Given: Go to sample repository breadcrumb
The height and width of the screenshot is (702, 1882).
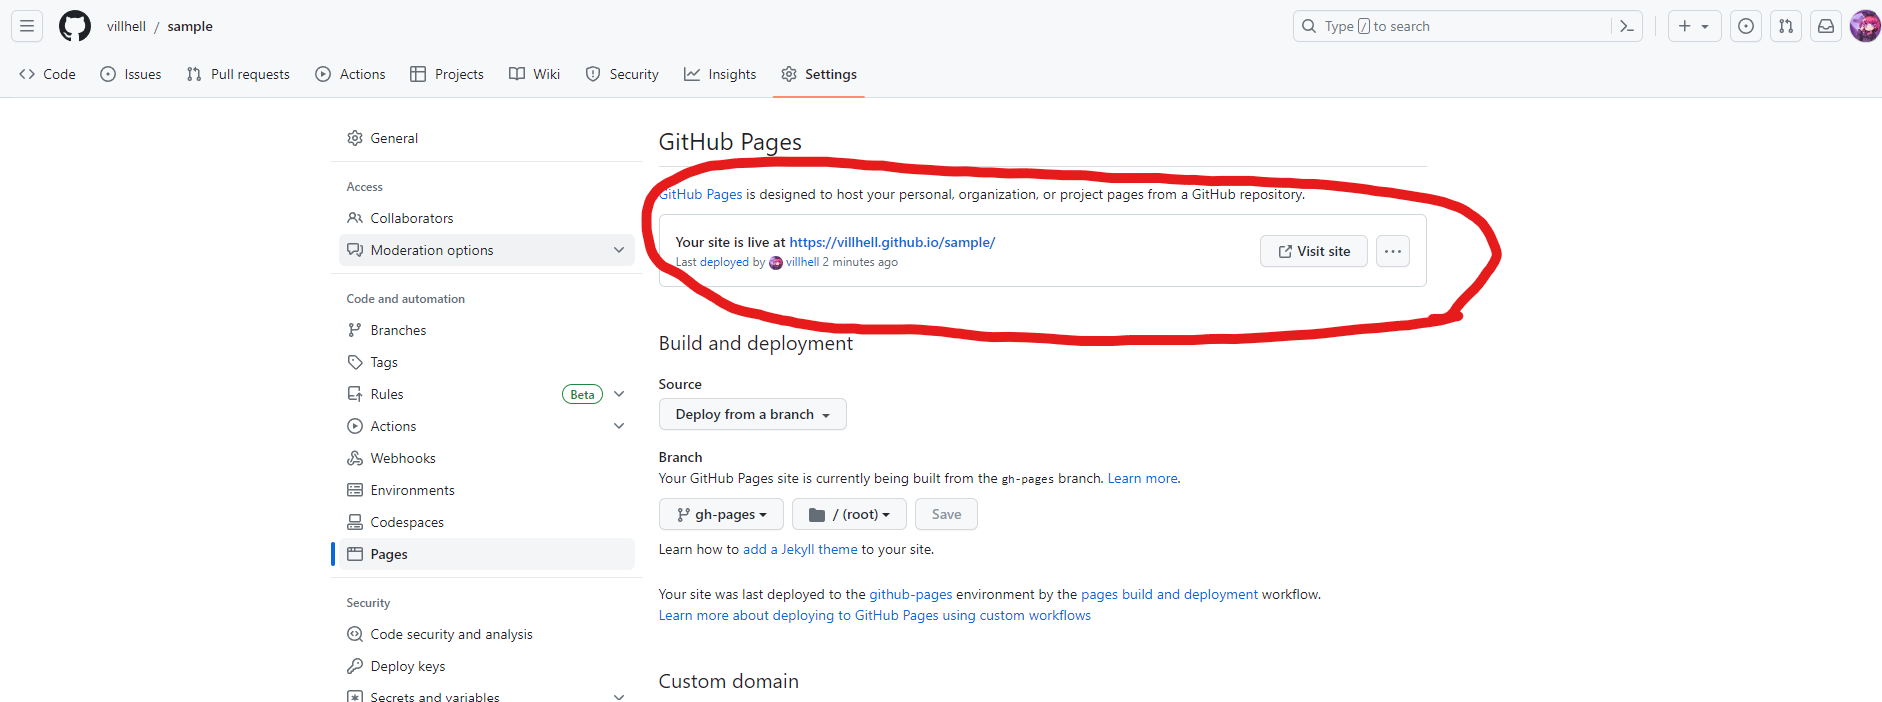Looking at the screenshot, I should [x=190, y=26].
